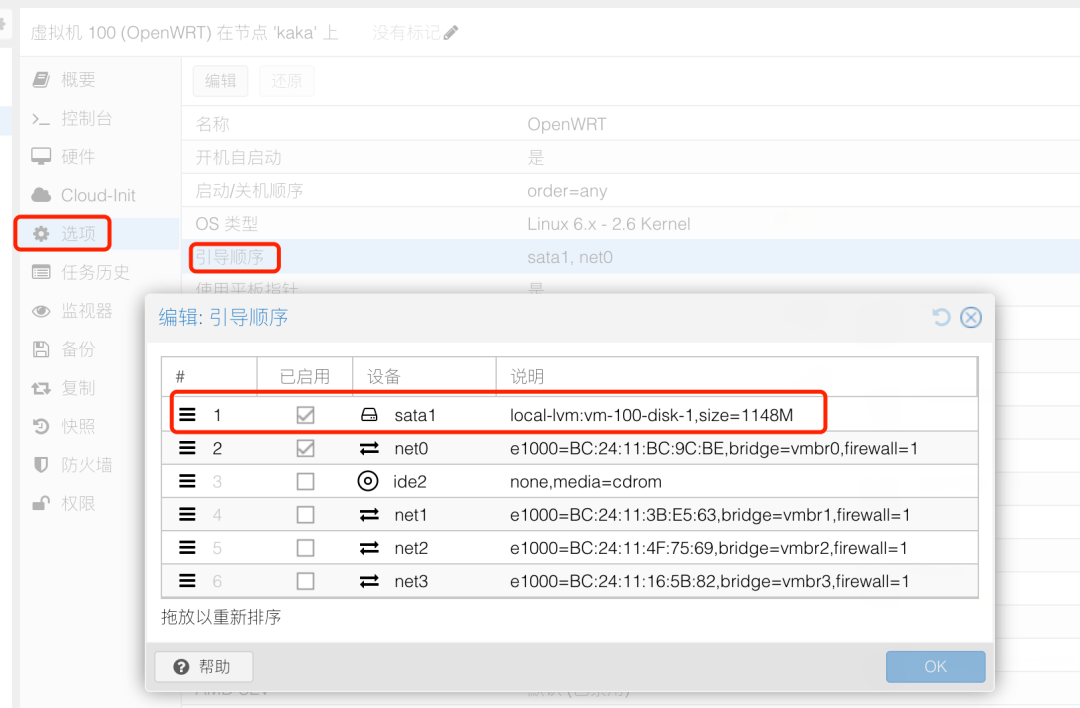The height and width of the screenshot is (708, 1080).
Task: Click the reset arrow icon in dialog header
Action: pyautogui.click(x=941, y=317)
